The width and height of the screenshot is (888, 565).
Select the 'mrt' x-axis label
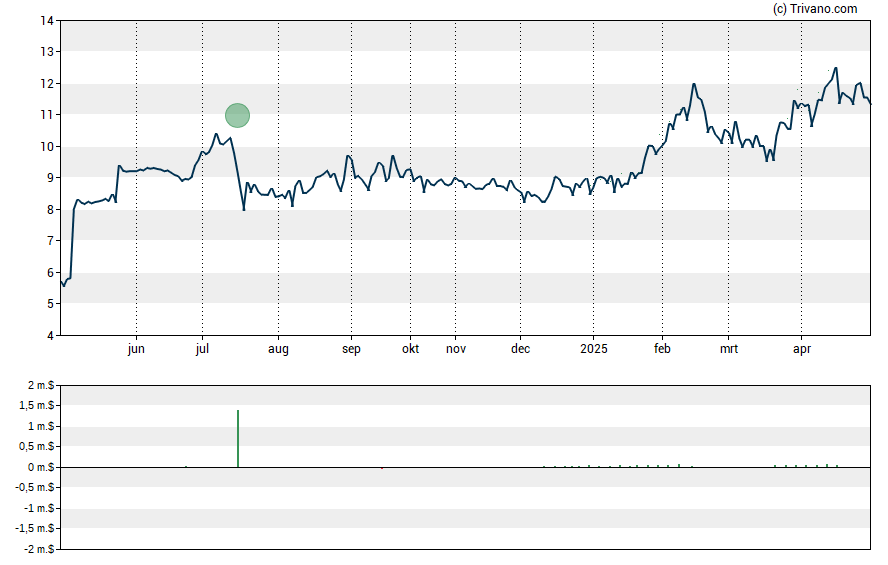pos(729,349)
